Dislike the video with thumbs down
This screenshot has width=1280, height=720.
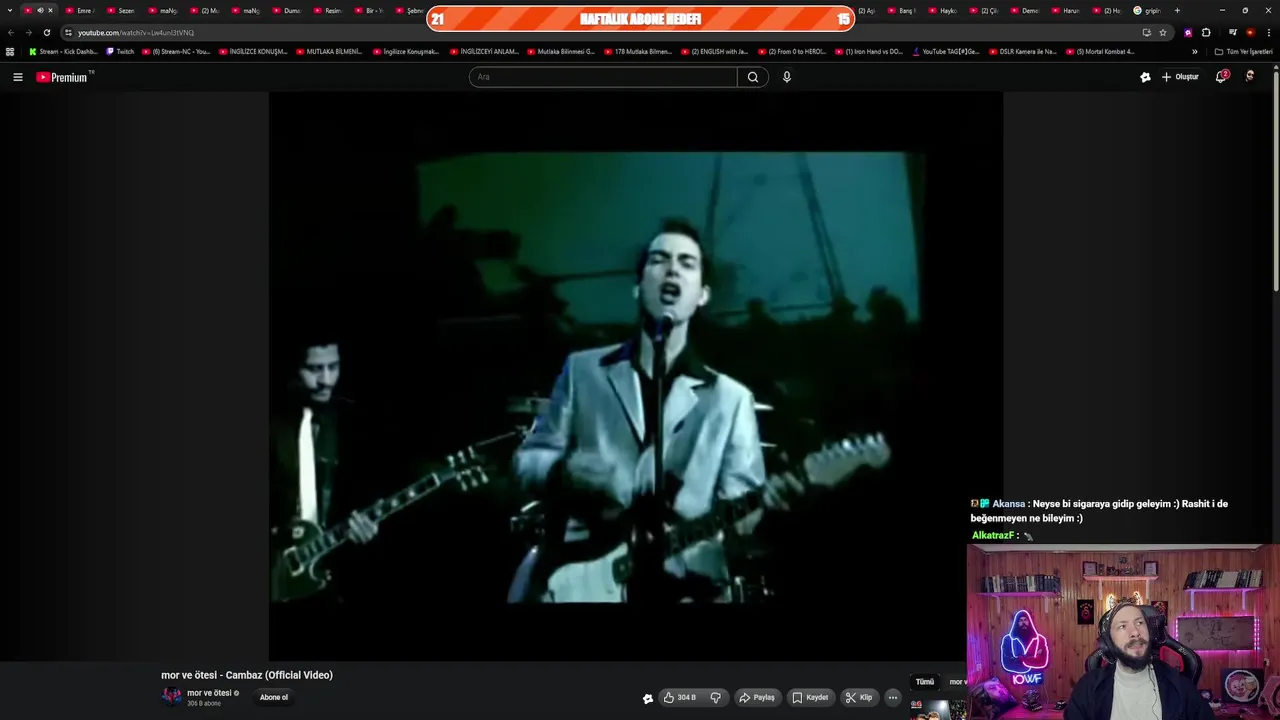click(x=716, y=697)
